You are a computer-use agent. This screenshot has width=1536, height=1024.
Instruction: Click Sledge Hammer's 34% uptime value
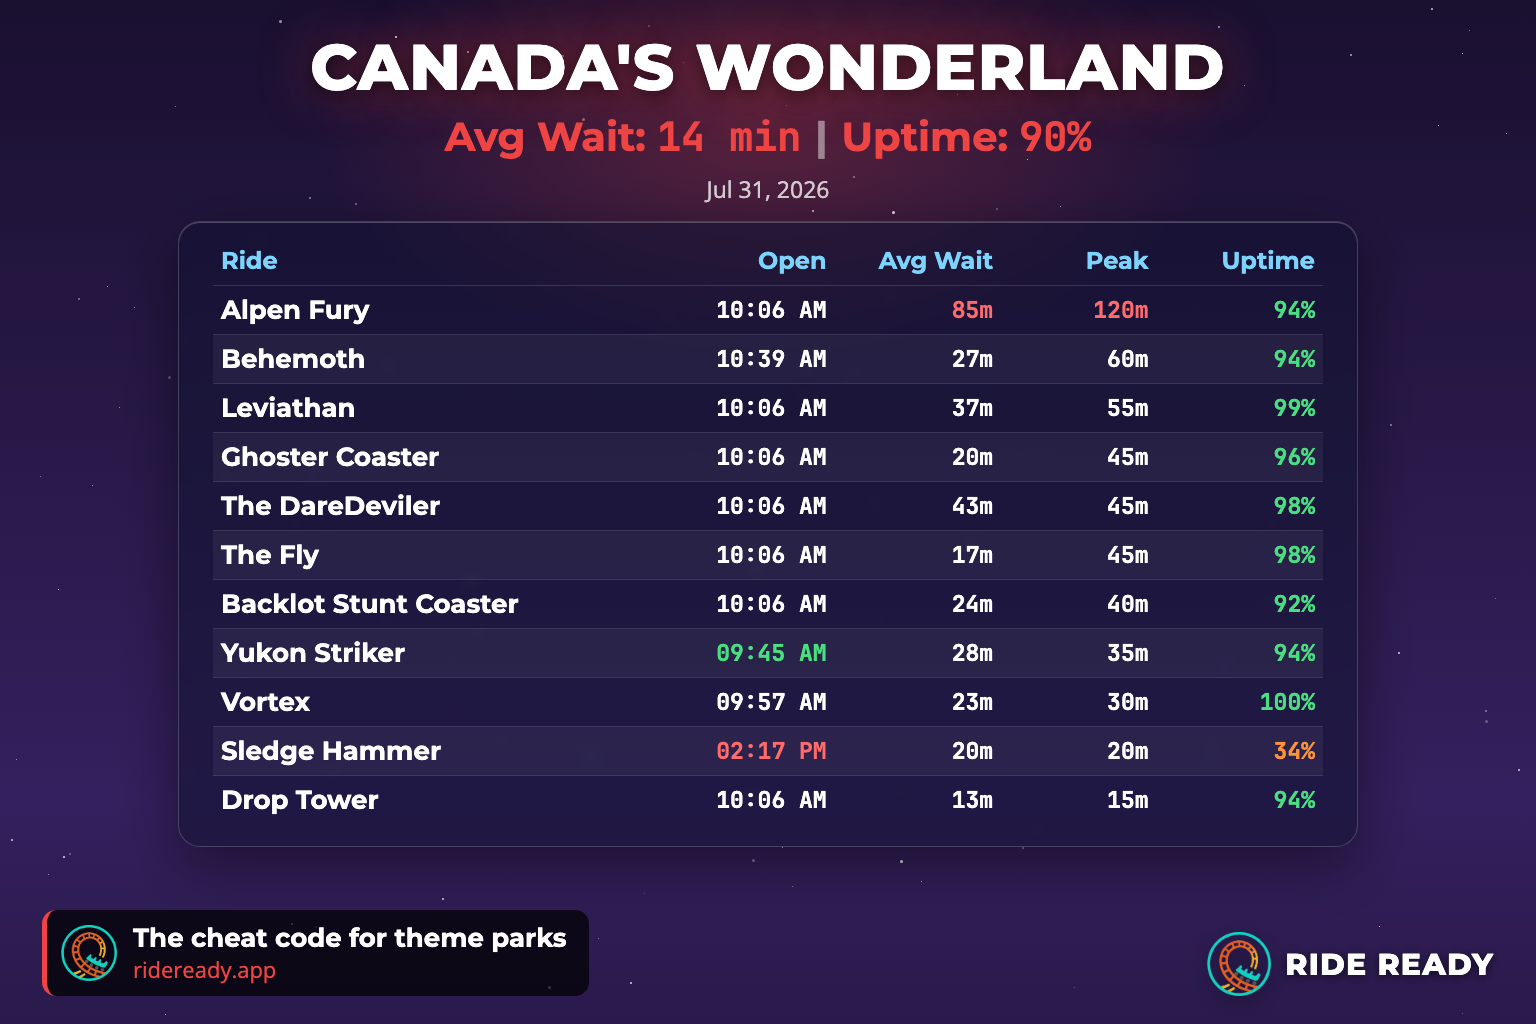coord(1294,751)
